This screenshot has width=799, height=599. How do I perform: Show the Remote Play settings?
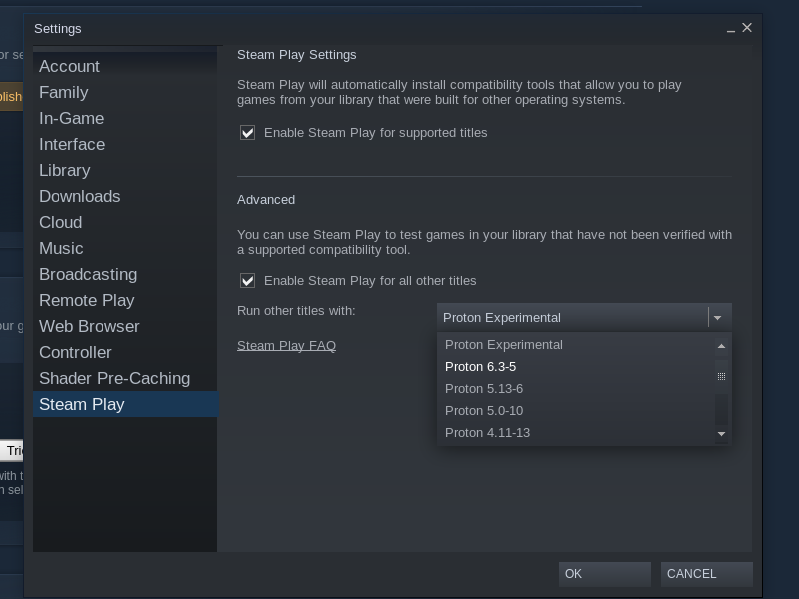(x=86, y=300)
